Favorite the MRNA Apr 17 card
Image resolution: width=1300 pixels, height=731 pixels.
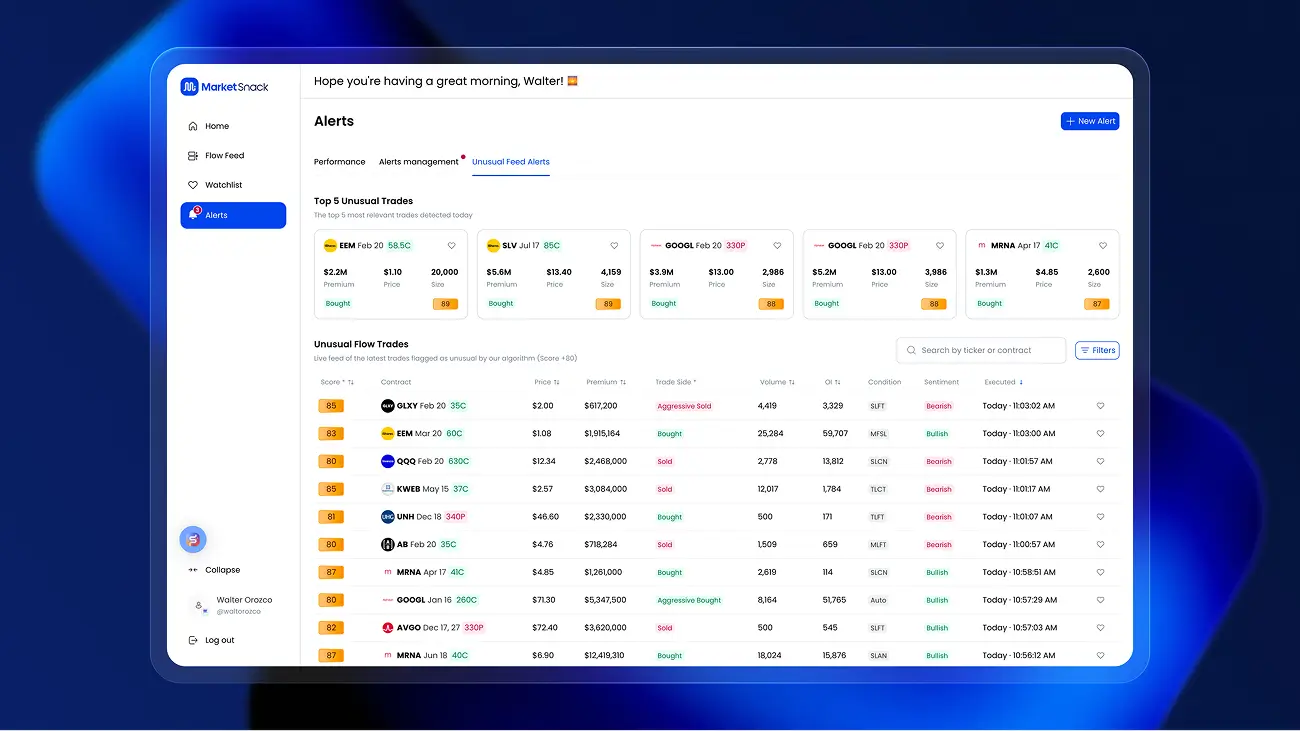point(1103,245)
